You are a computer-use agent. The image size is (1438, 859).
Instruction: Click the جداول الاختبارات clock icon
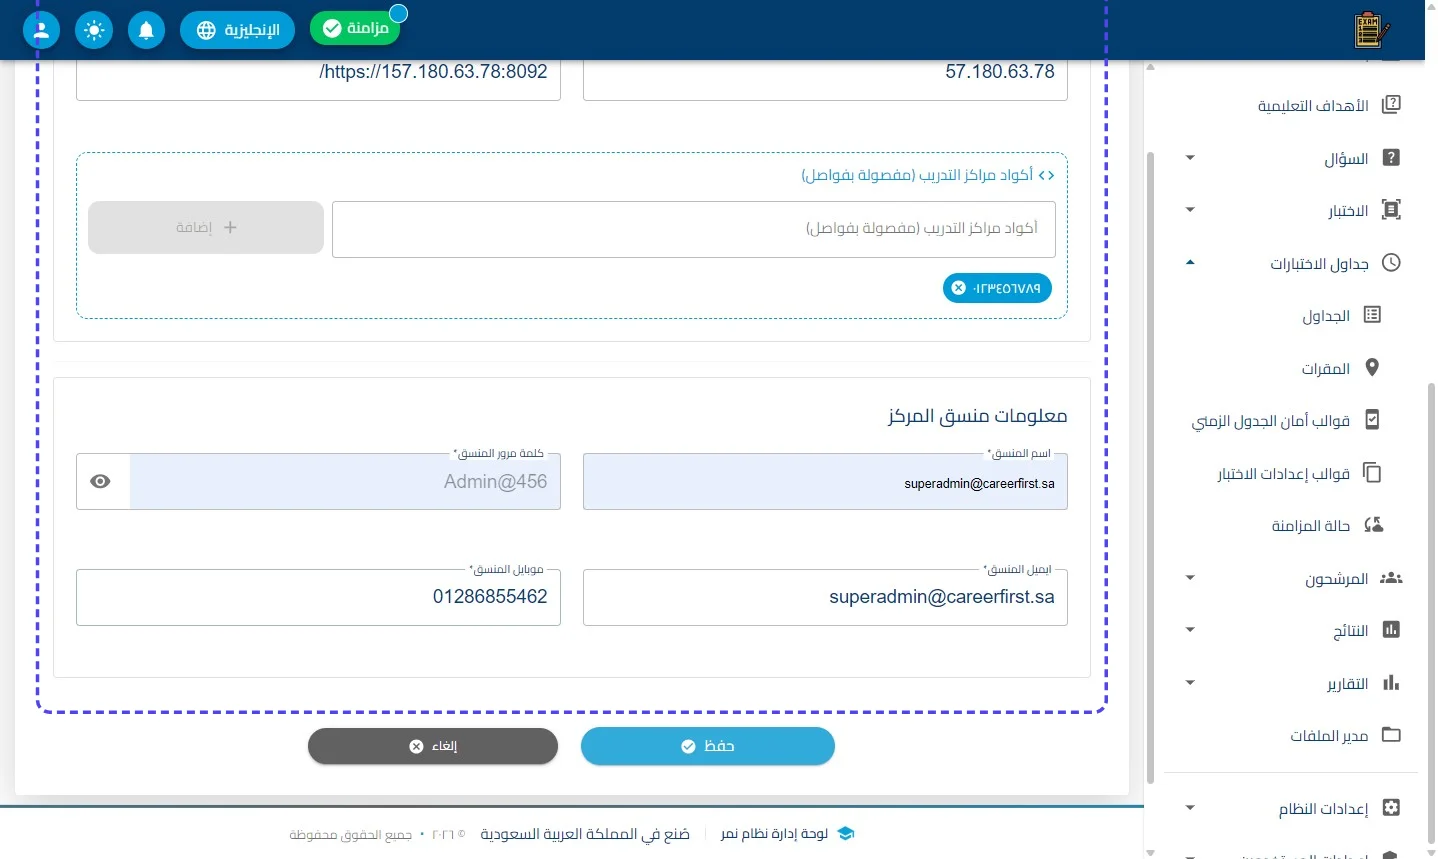[x=1391, y=263]
